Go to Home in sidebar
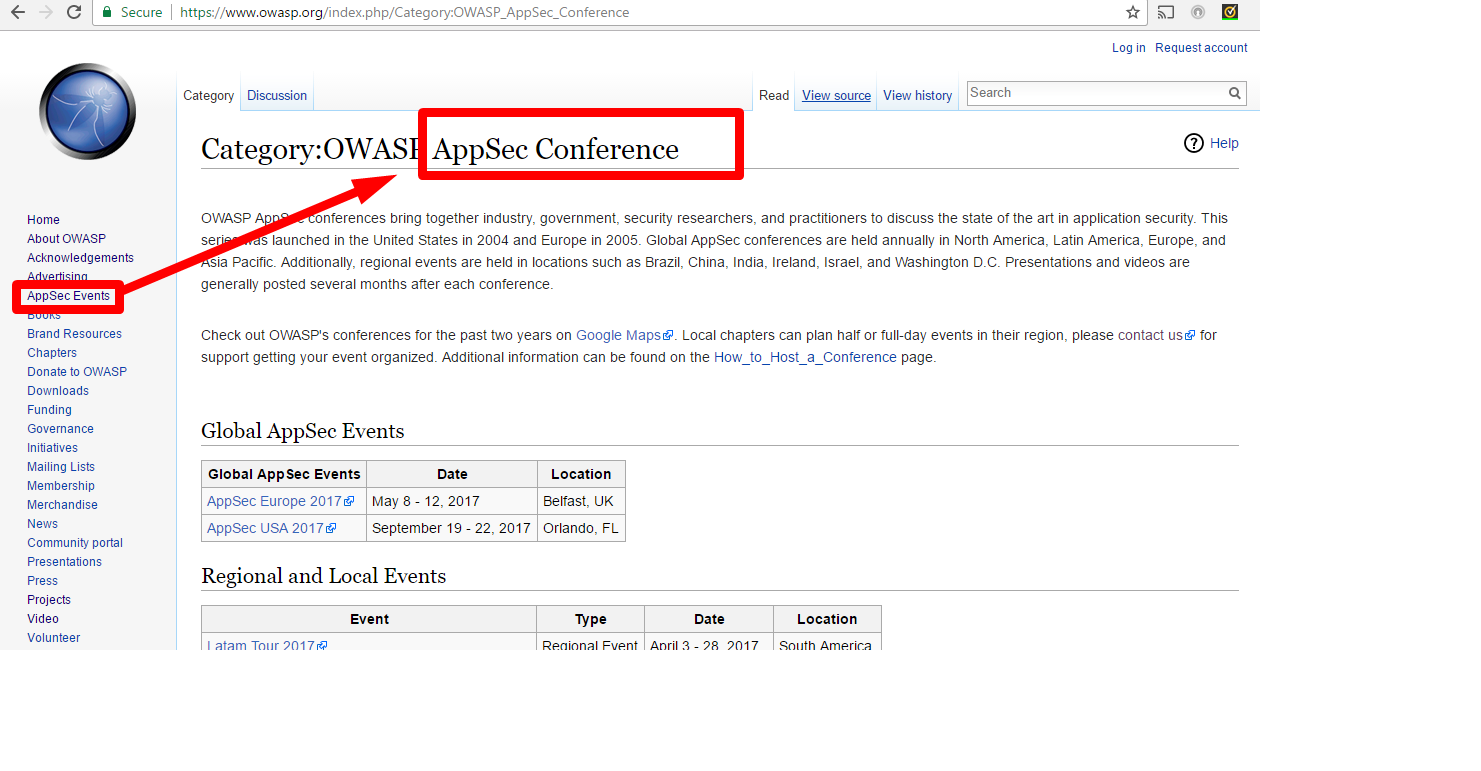 point(43,220)
